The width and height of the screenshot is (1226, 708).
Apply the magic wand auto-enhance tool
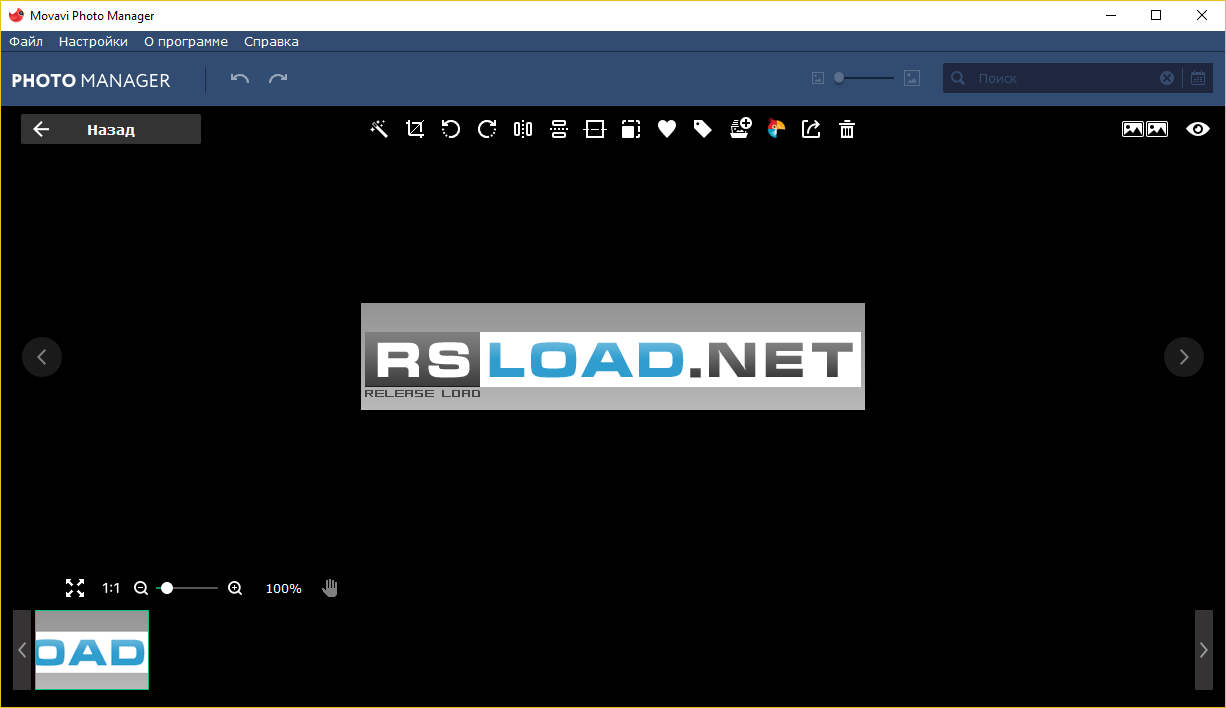pyautogui.click(x=379, y=129)
